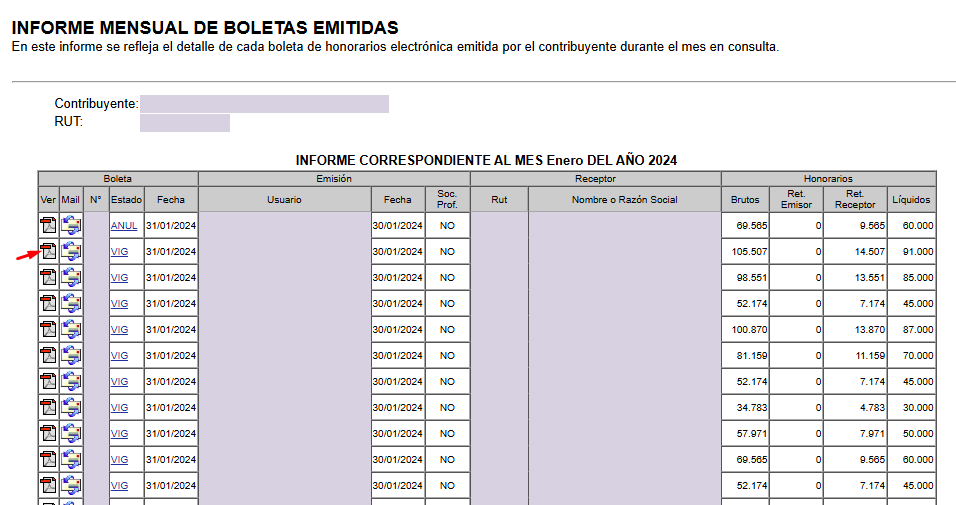Open the ANUL estado link
956x505 pixels.
[x=124, y=226]
